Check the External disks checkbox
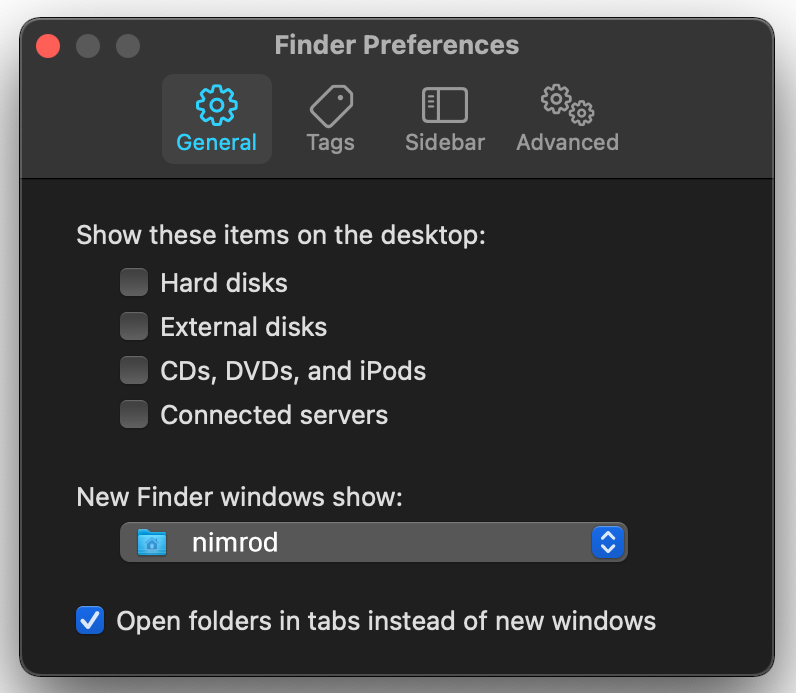 [134, 327]
